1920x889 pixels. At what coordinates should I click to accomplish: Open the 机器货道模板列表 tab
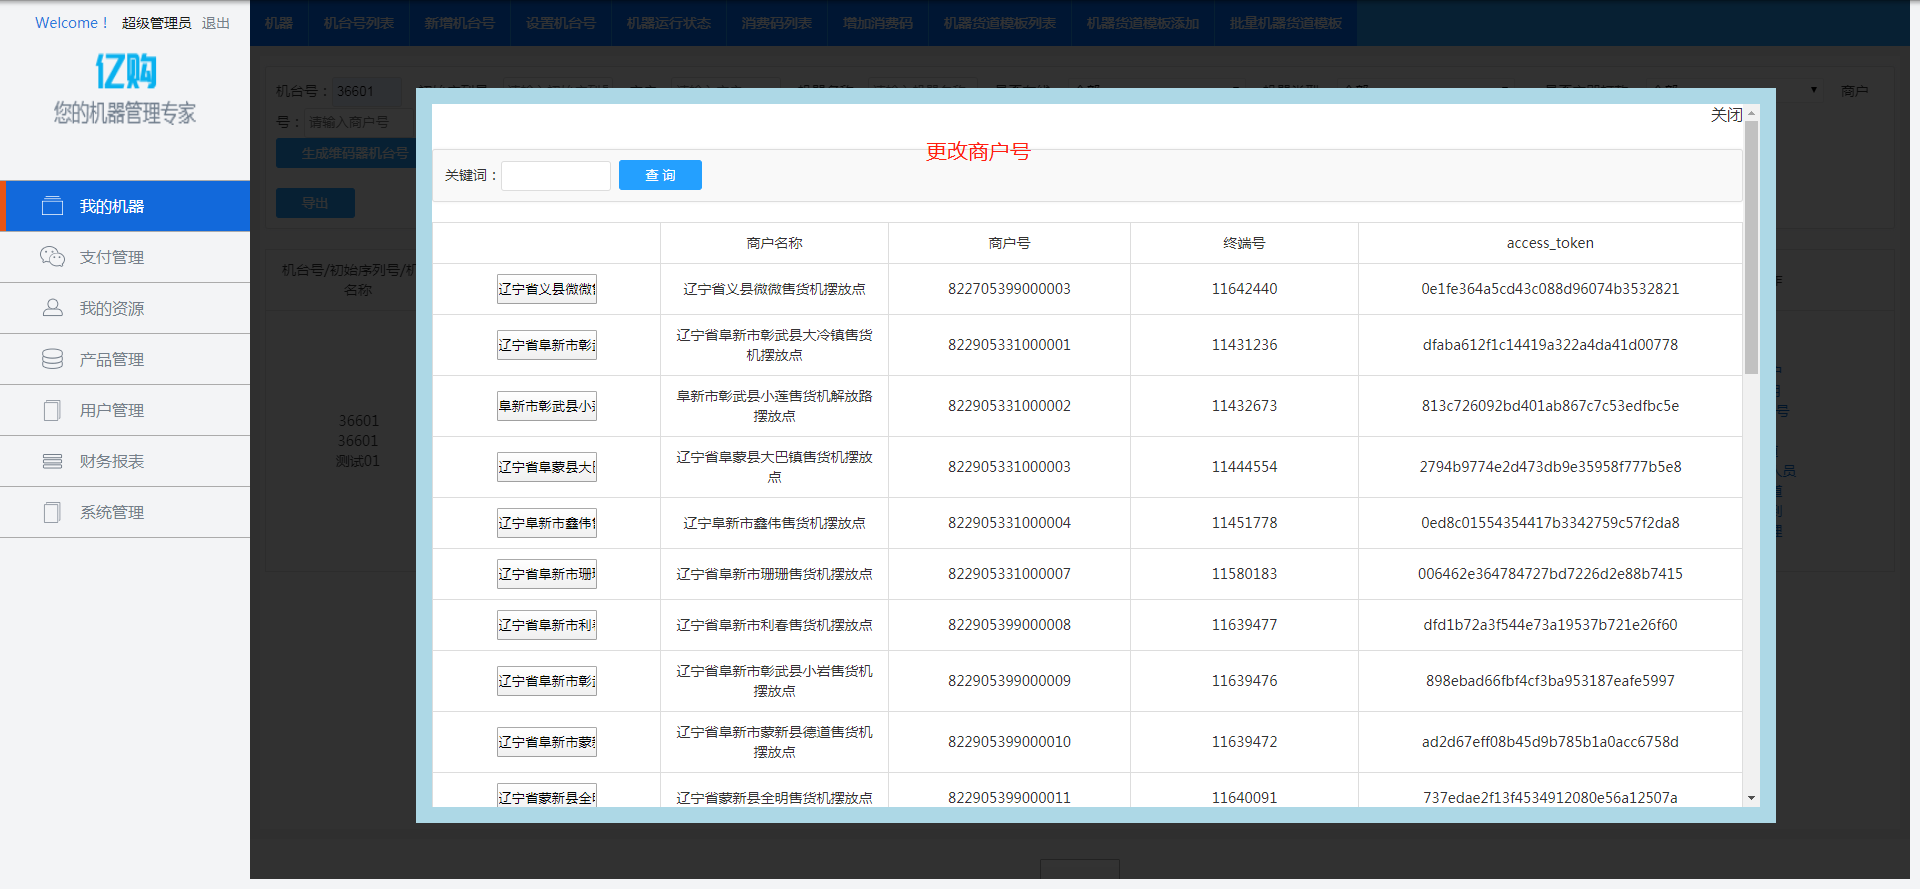(x=999, y=23)
